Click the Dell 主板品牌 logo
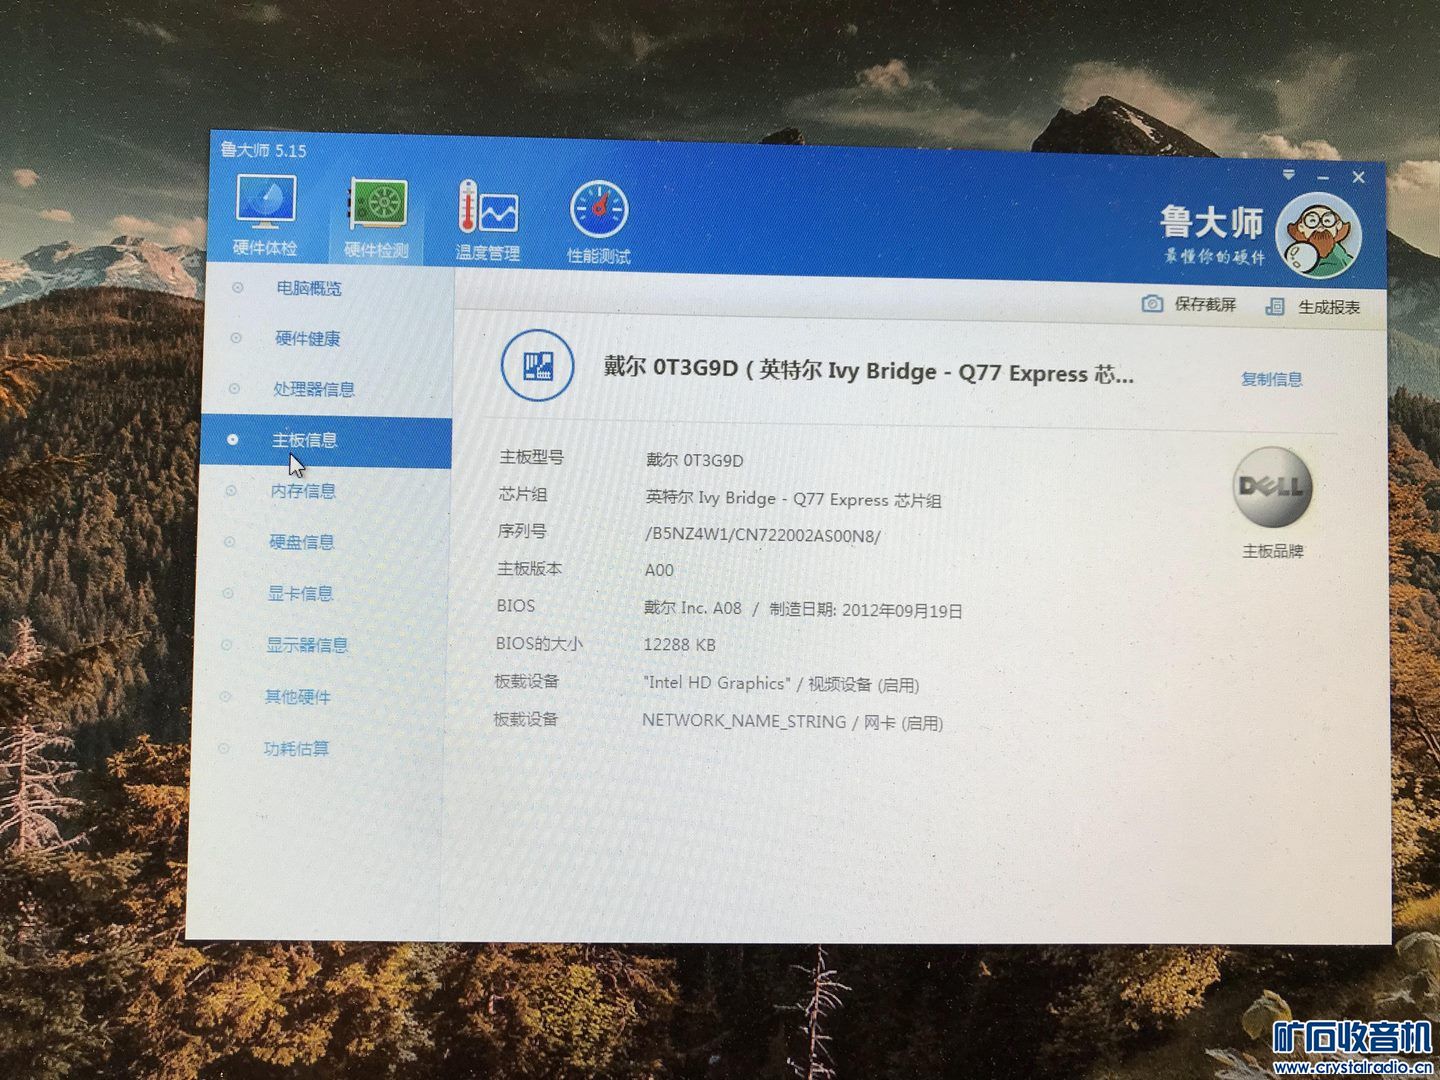1440x1080 pixels. click(x=1272, y=487)
